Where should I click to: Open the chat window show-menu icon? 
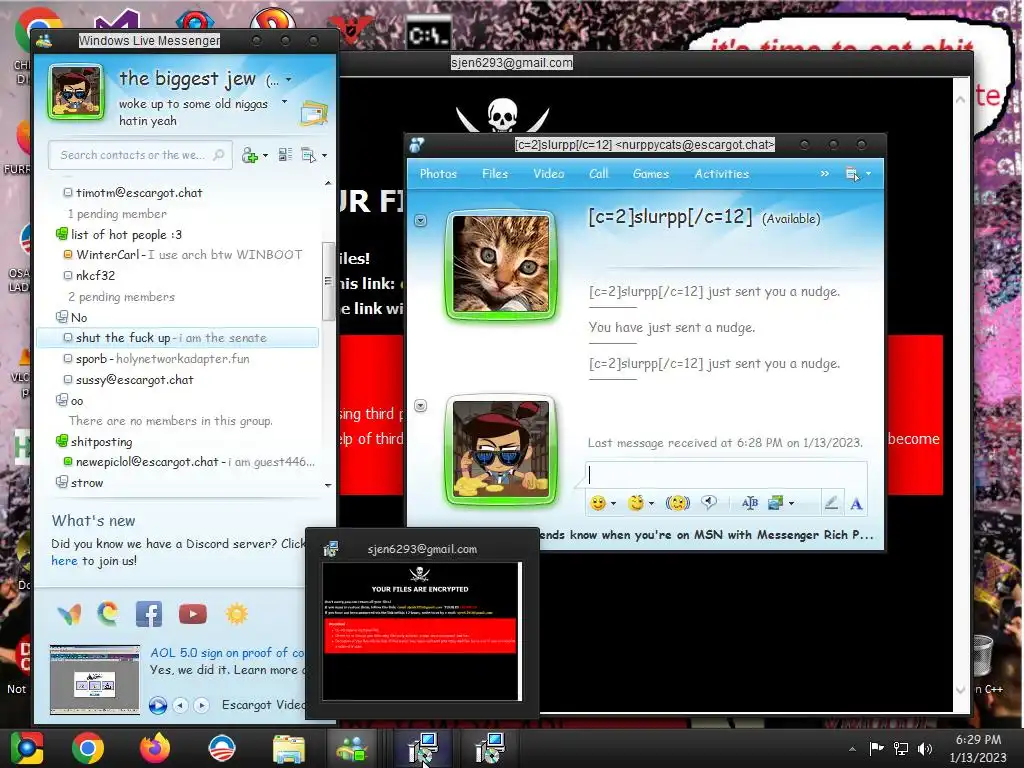coord(852,174)
